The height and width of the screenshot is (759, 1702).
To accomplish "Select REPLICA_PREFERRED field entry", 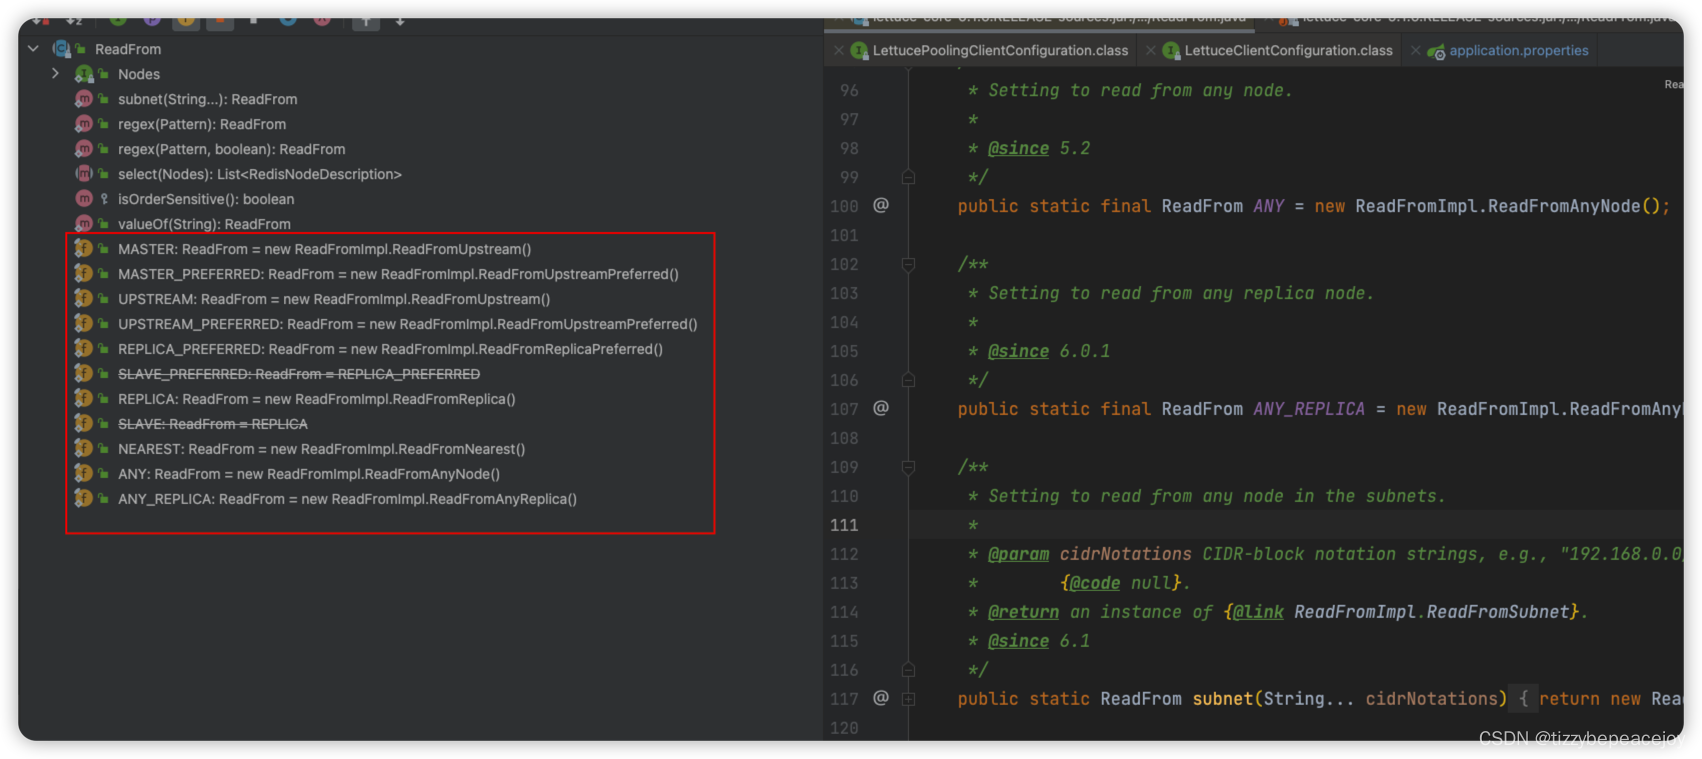I will [x=390, y=349].
